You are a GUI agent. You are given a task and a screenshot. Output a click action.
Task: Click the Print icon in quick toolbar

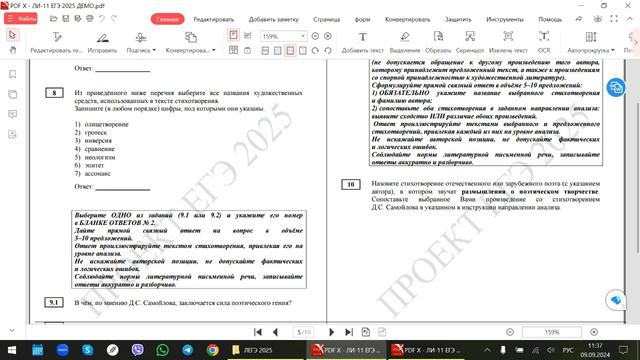click(90, 19)
